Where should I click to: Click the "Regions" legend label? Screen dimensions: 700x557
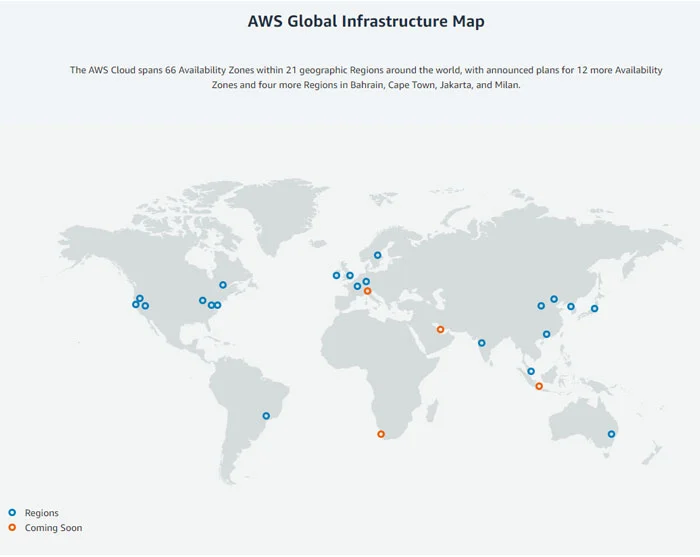point(42,513)
